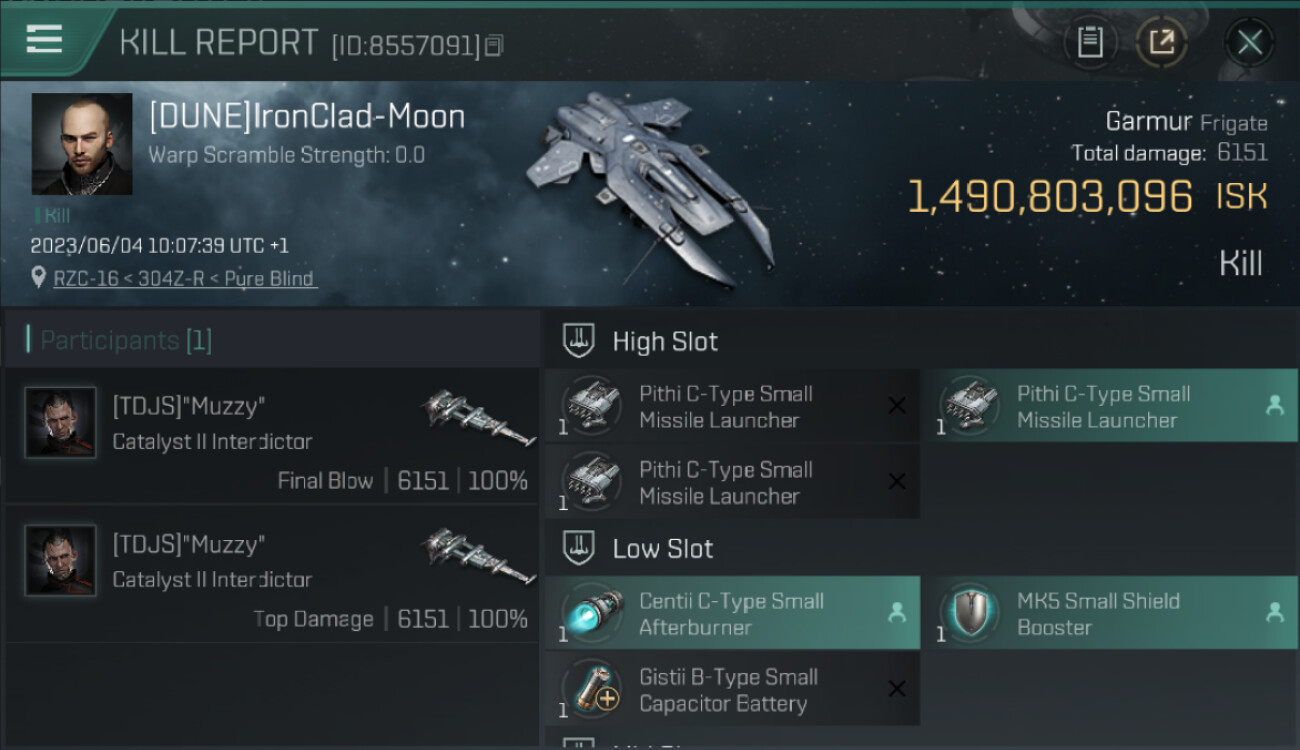This screenshot has width=1300, height=750.
Task: Click the clipboard report icon
Action: (1089, 42)
